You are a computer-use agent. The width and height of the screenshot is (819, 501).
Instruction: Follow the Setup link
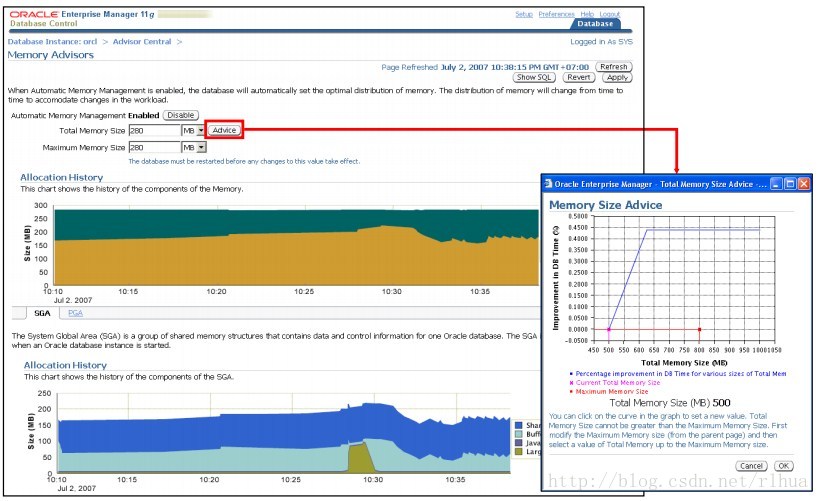click(x=524, y=14)
